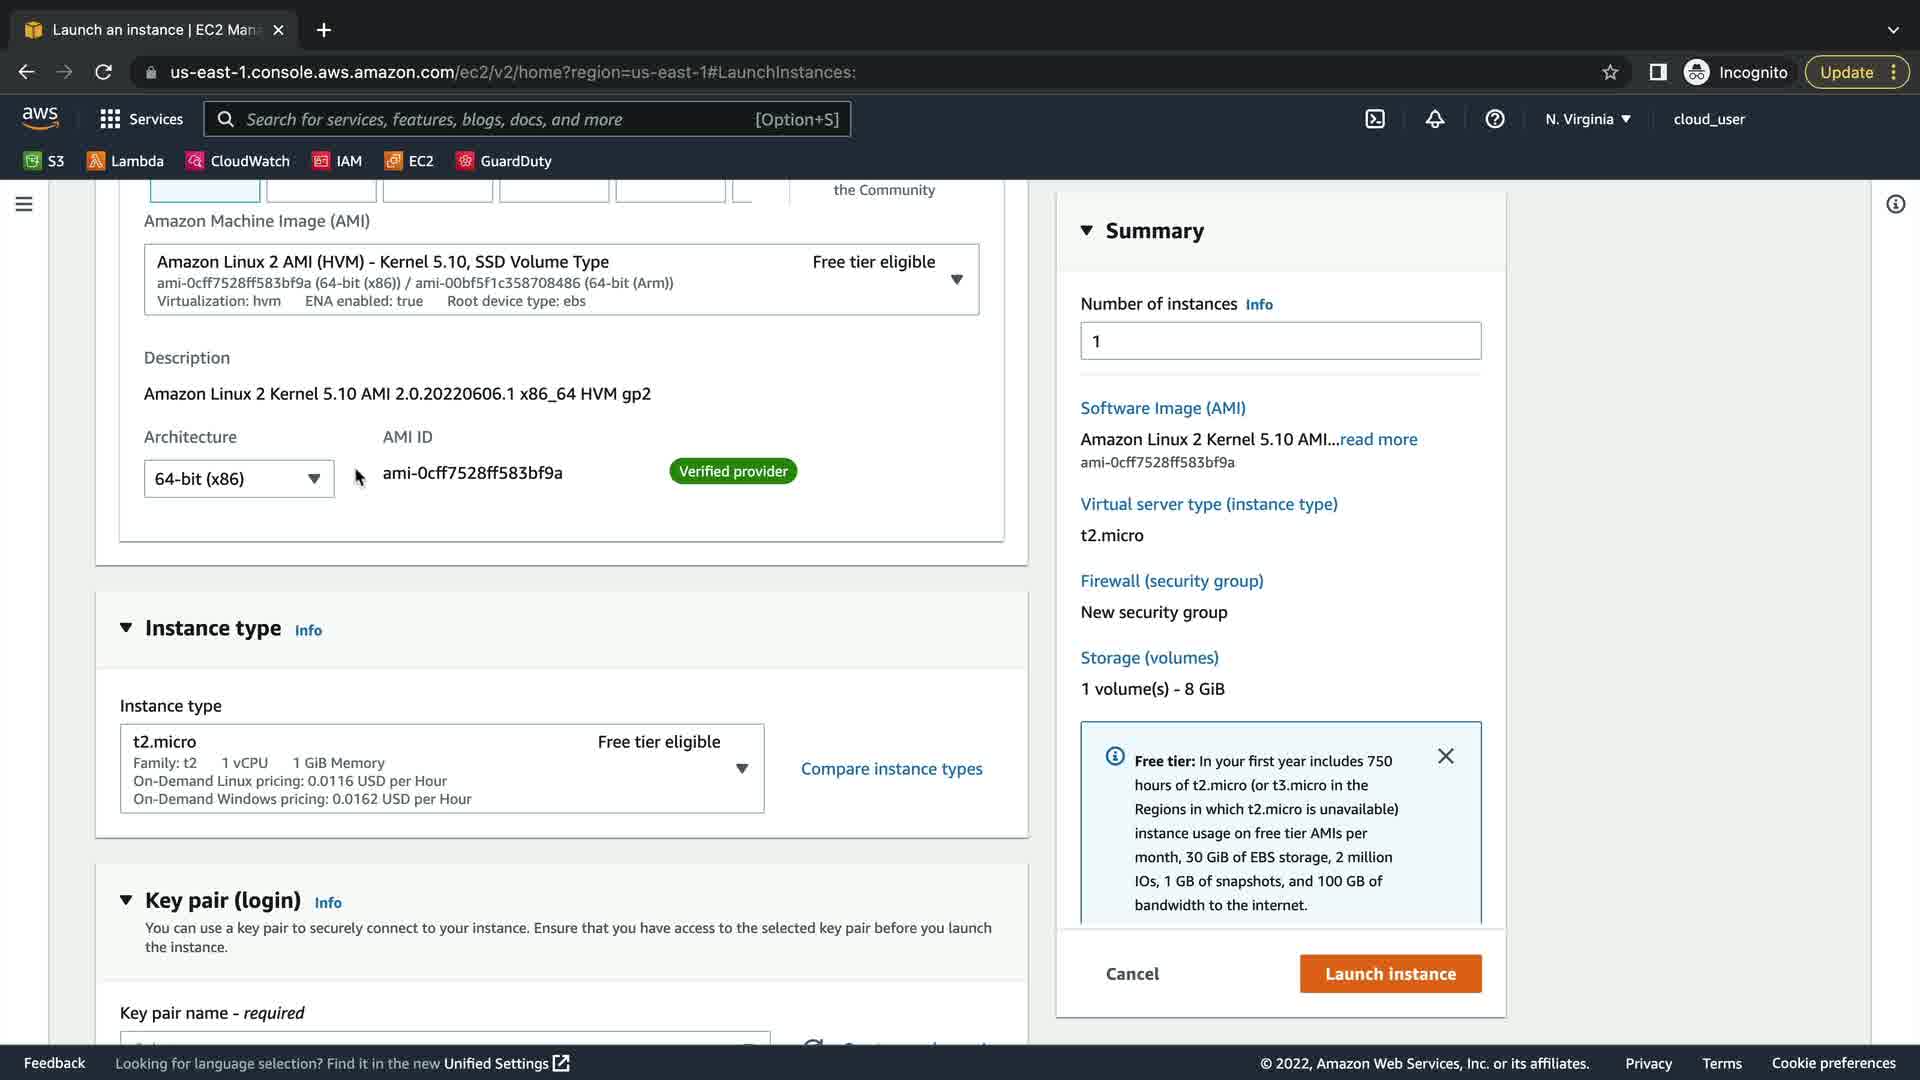1920x1080 pixels.
Task: Click the help question mark icon
Action: click(1495, 119)
